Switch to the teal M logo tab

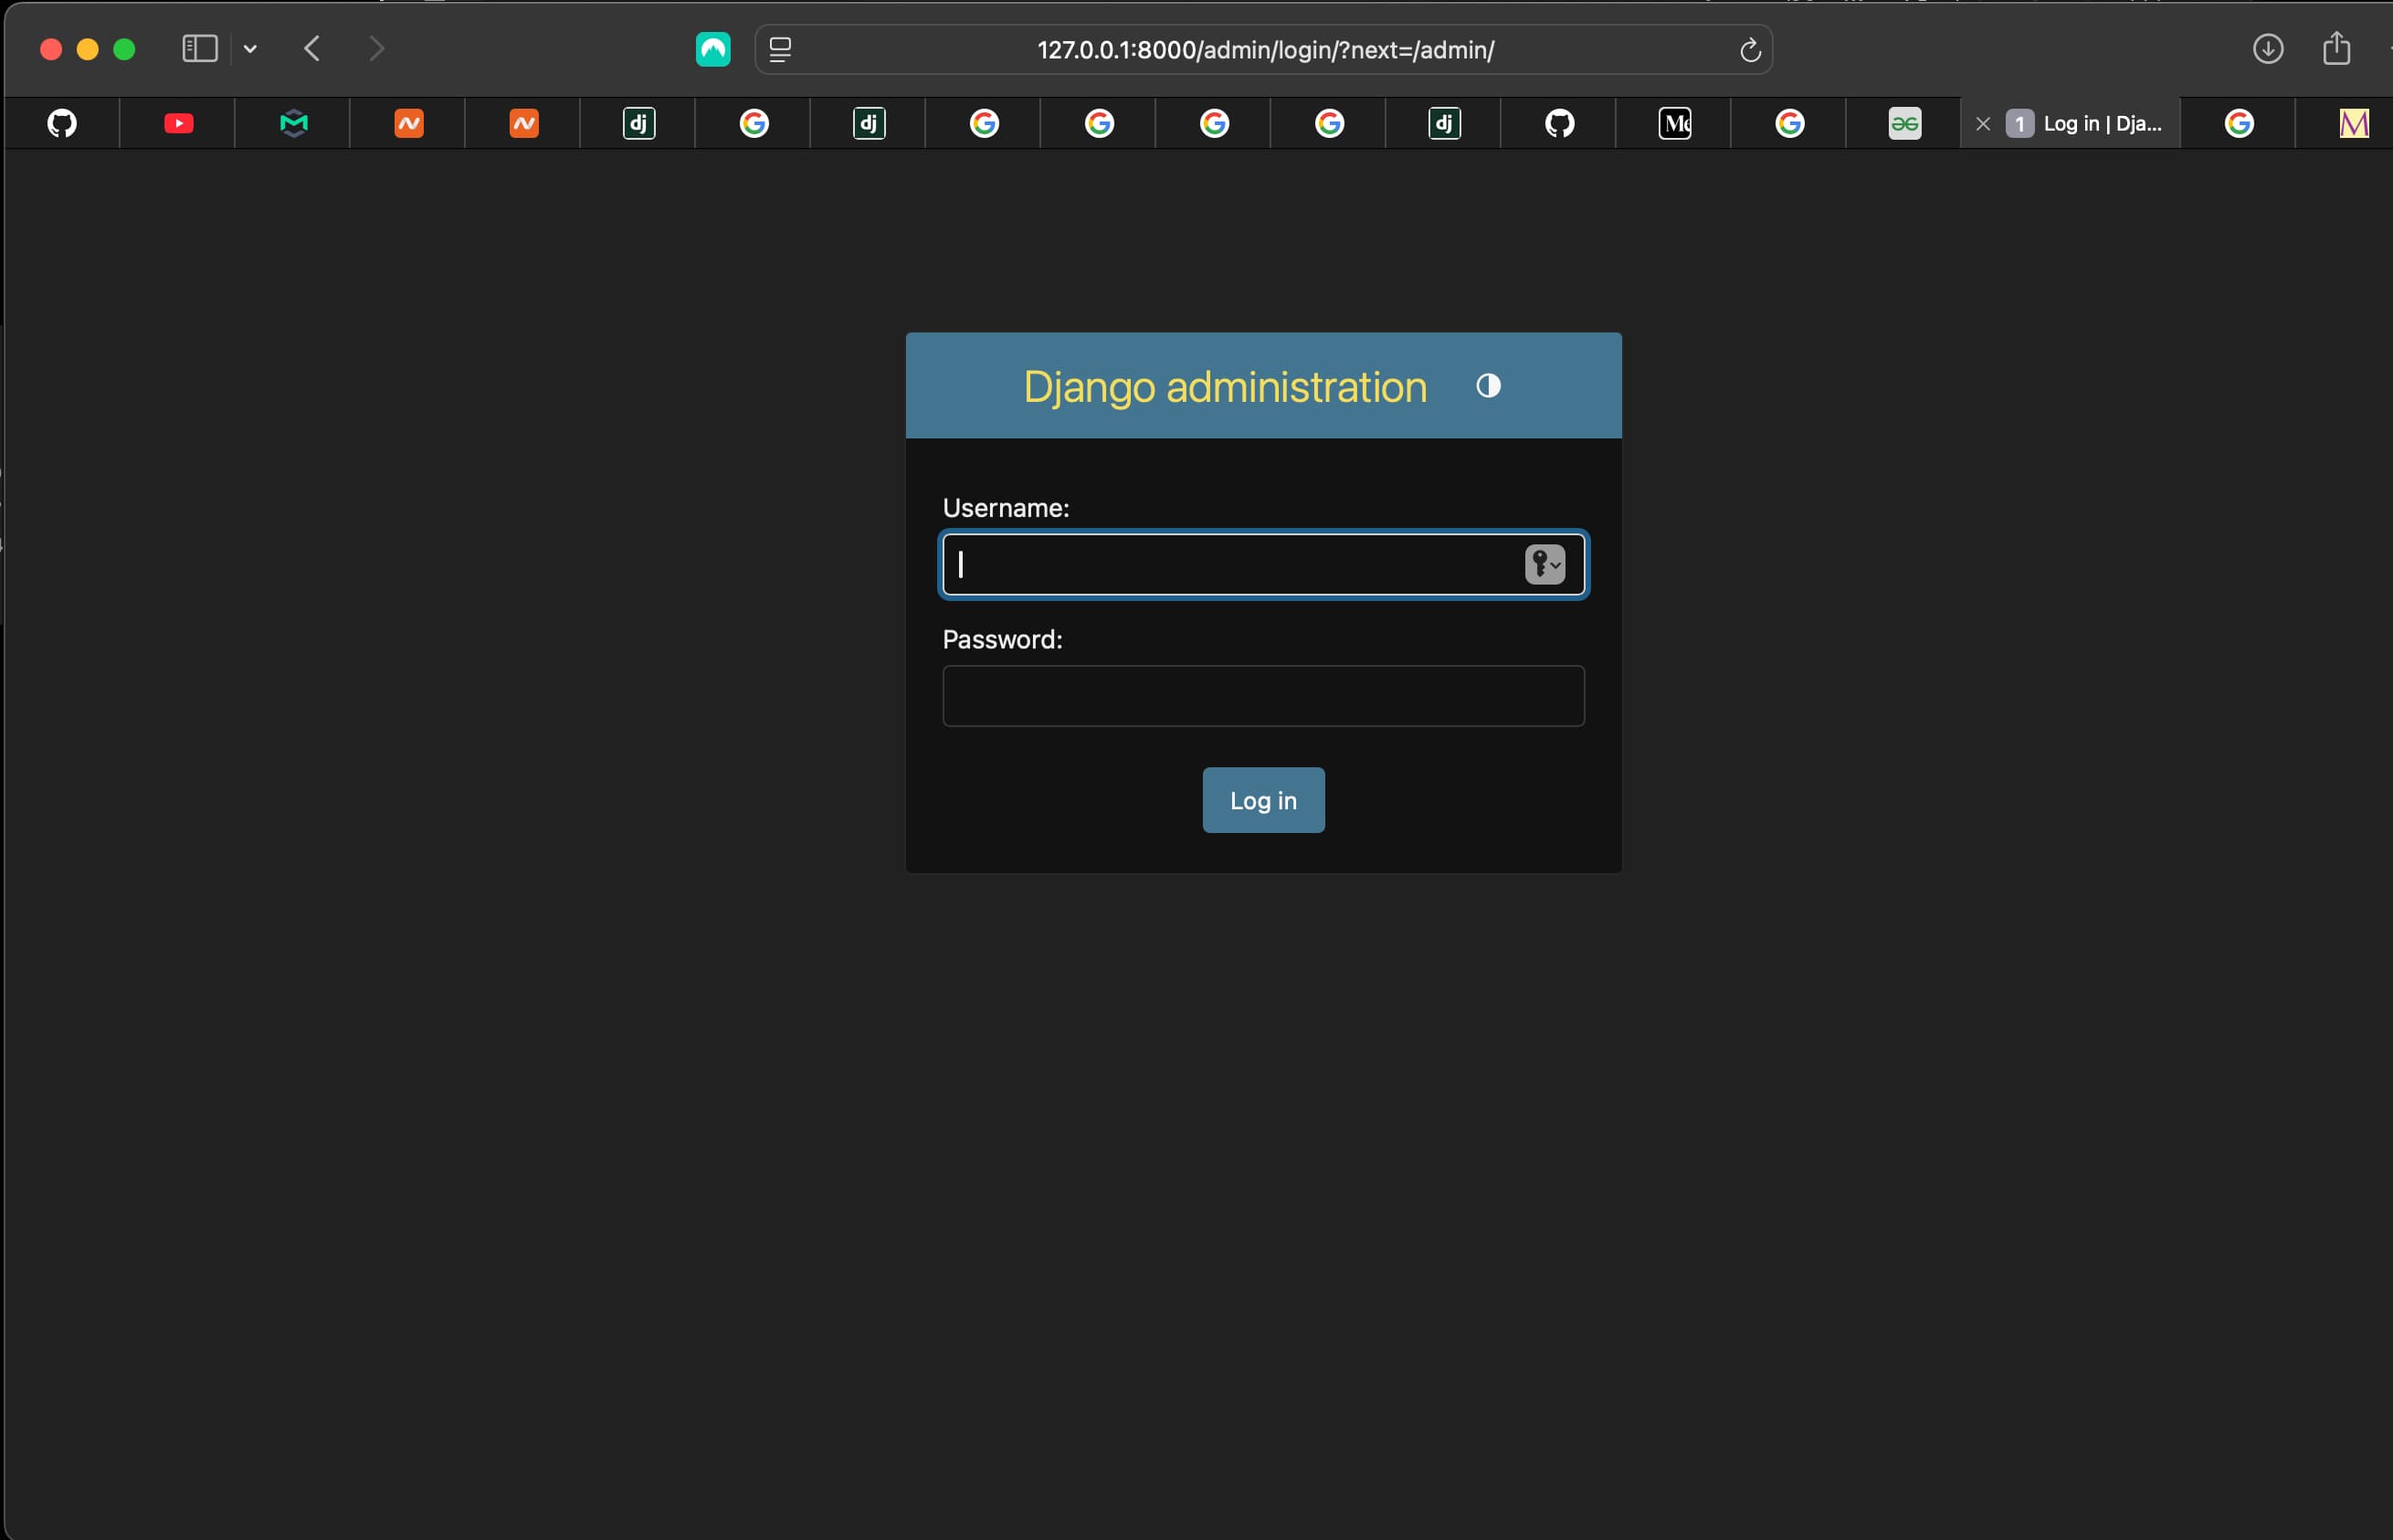click(x=293, y=123)
